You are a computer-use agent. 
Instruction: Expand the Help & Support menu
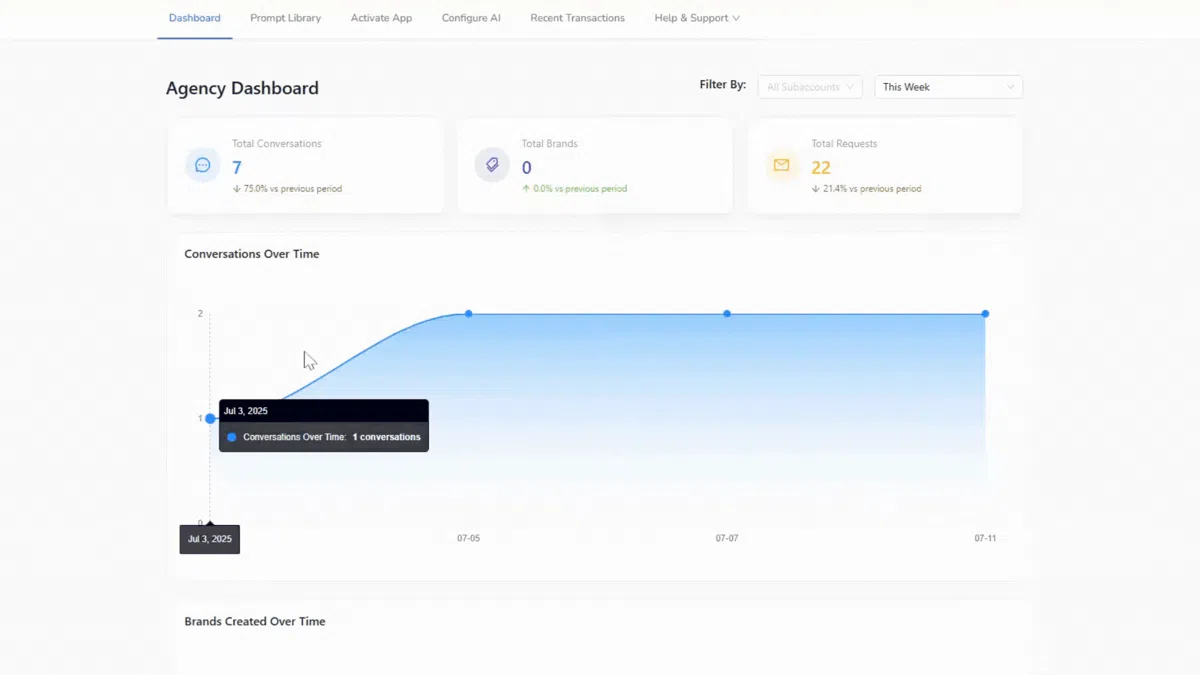coord(697,18)
